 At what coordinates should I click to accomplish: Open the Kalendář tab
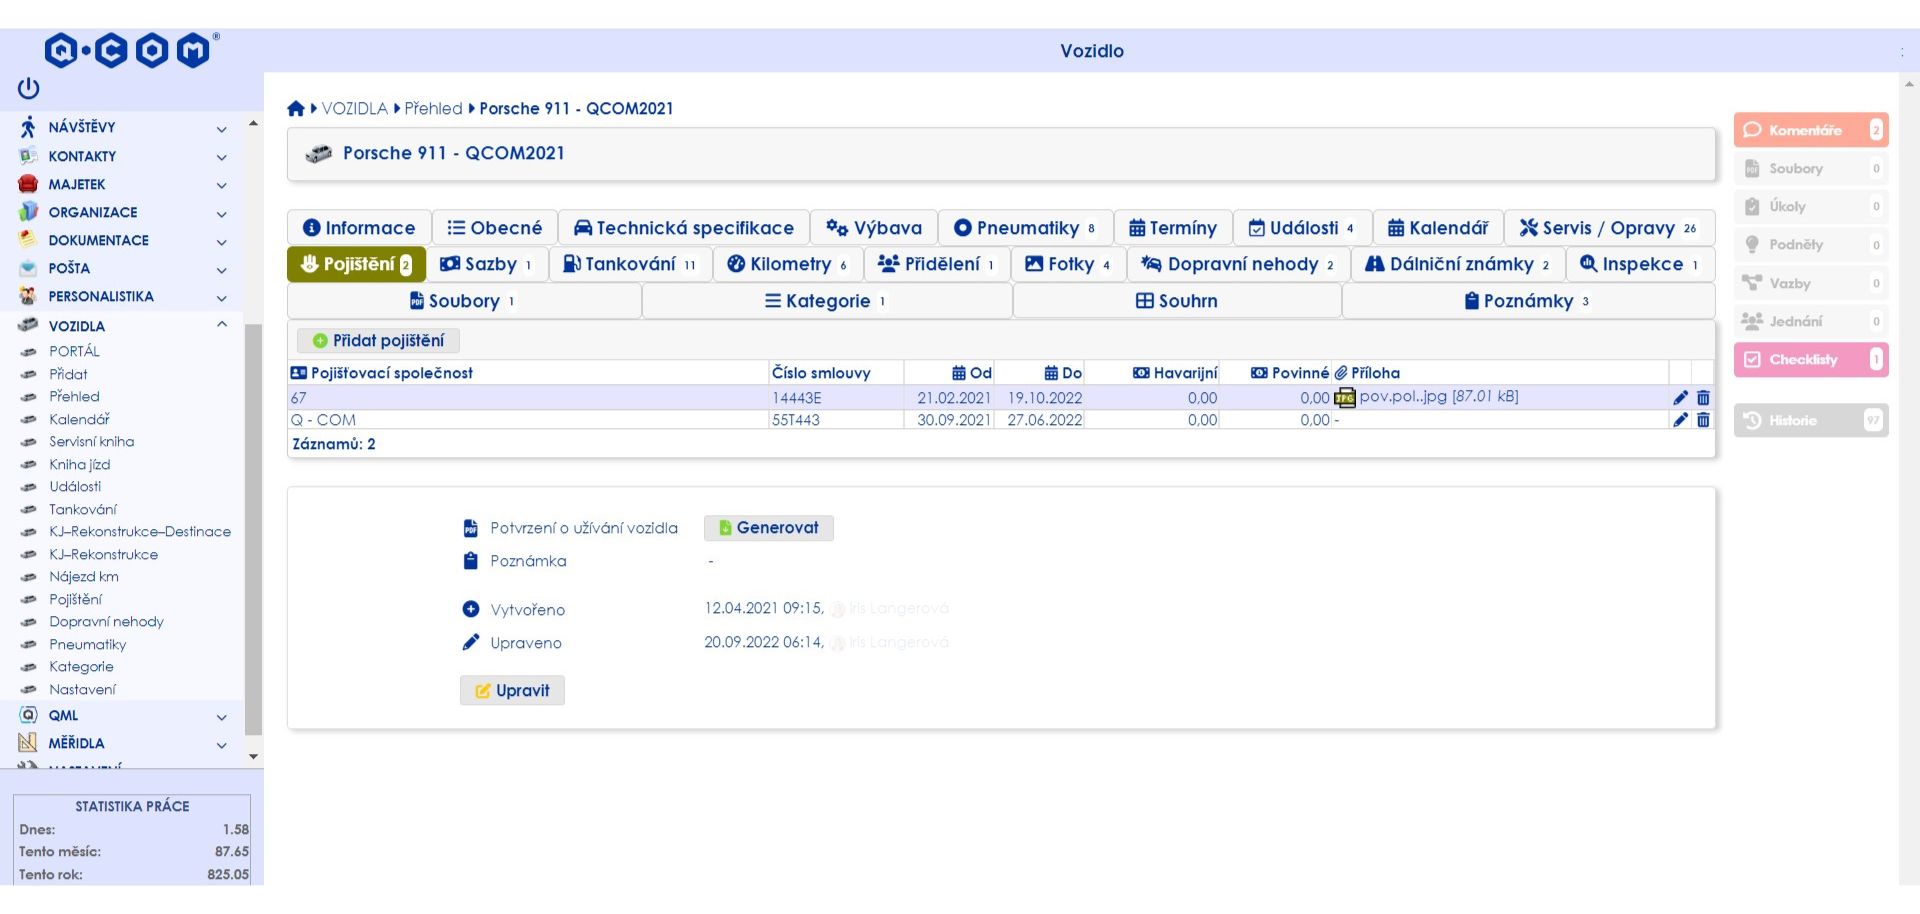click(x=1438, y=228)
